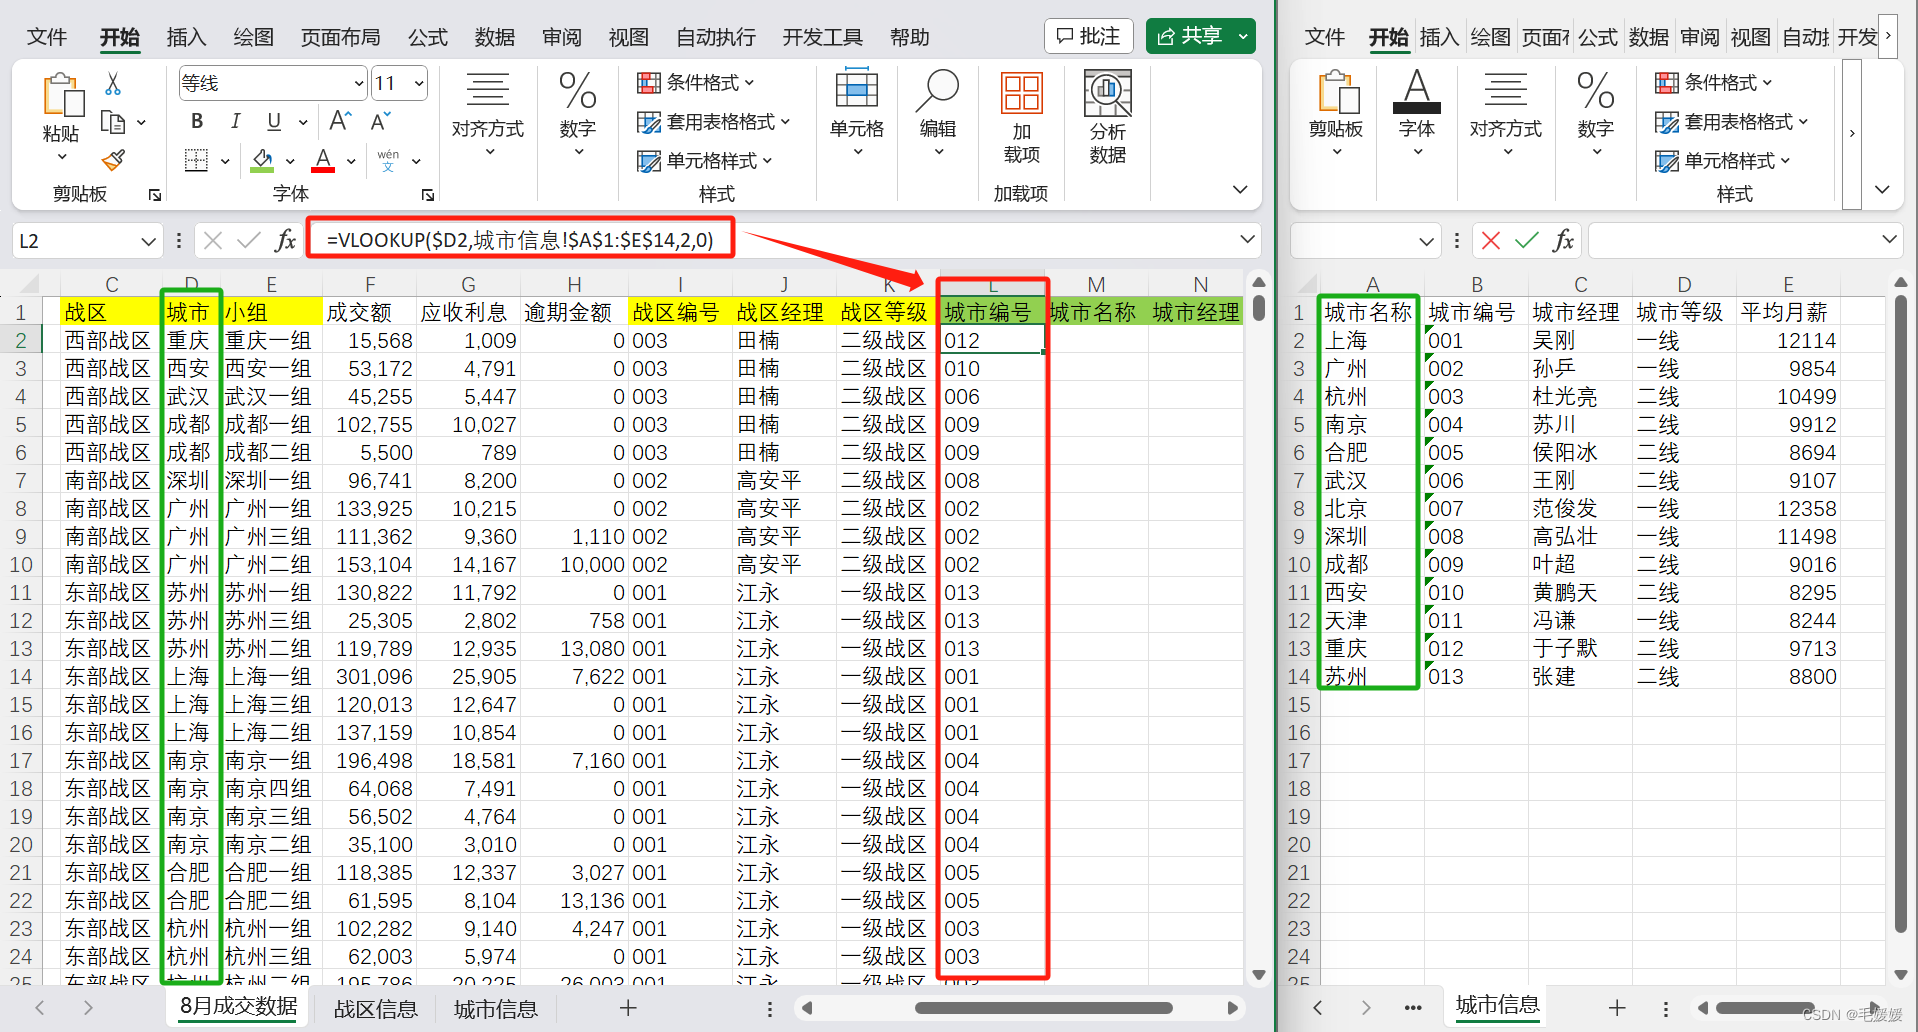Add a new sheet in left window

pos(628,1008)
